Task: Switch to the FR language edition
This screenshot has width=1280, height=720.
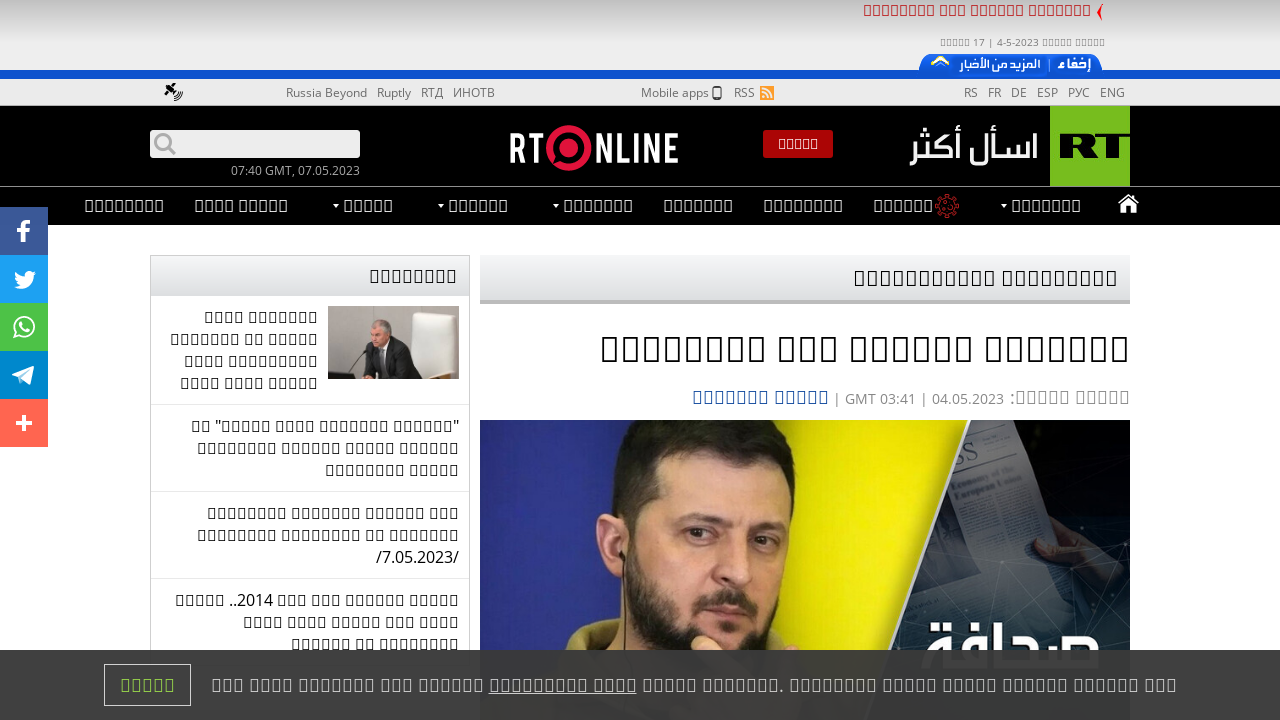Action: click(994, 93)
